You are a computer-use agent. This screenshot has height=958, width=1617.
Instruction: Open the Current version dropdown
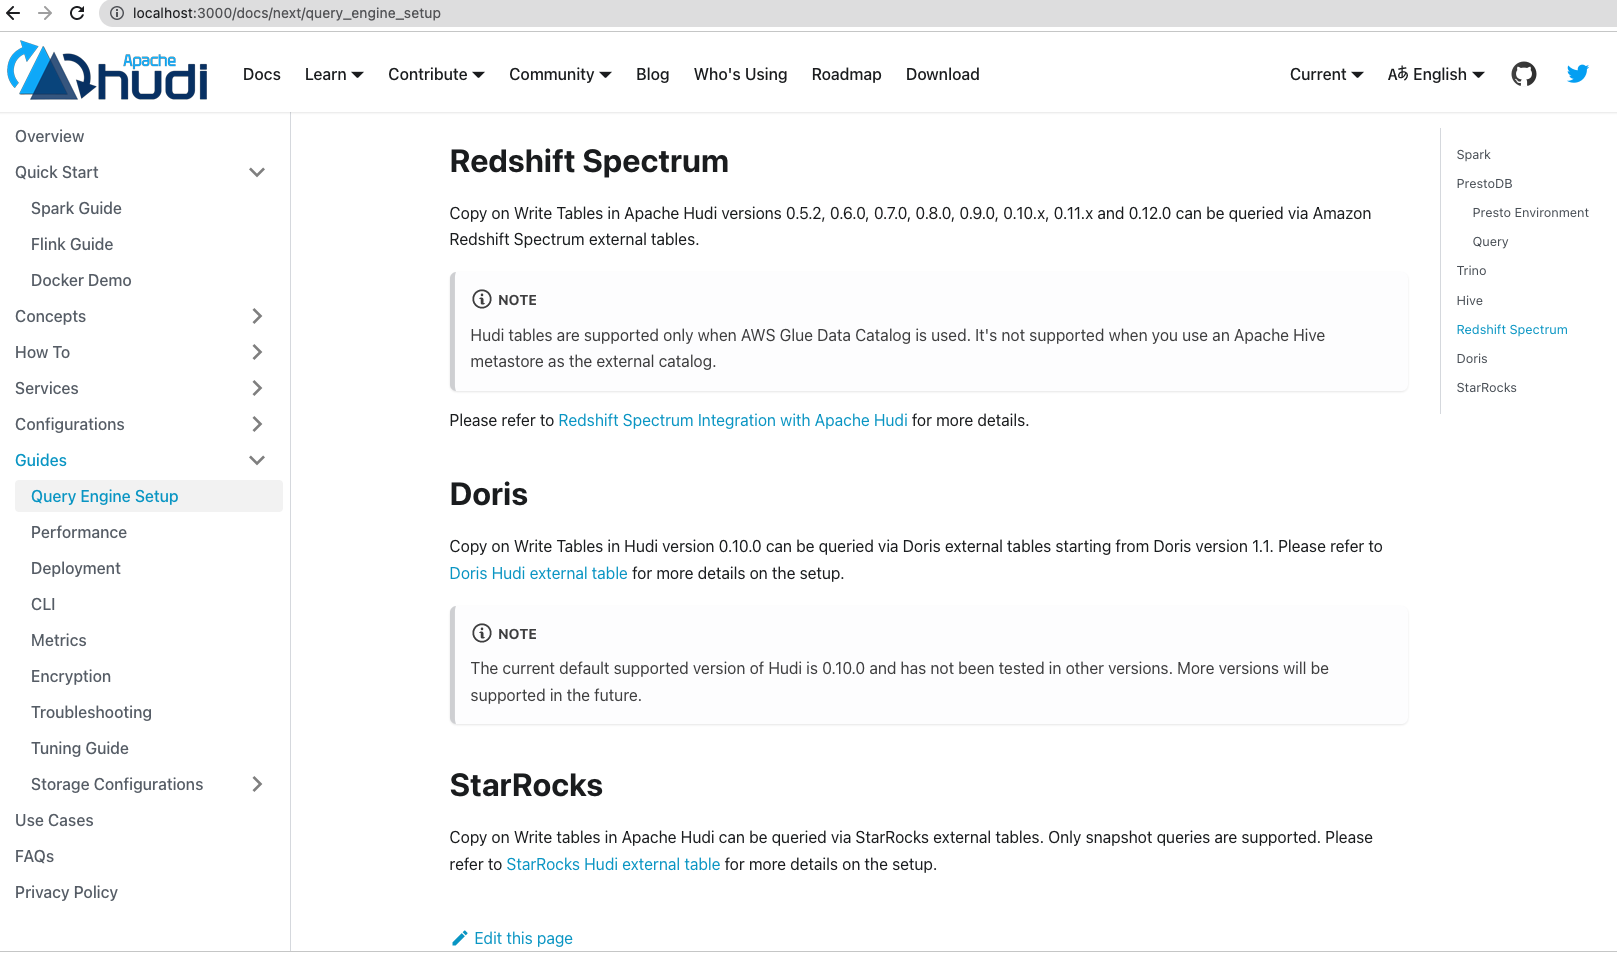pyautogui.click(x=1326, y=74)
